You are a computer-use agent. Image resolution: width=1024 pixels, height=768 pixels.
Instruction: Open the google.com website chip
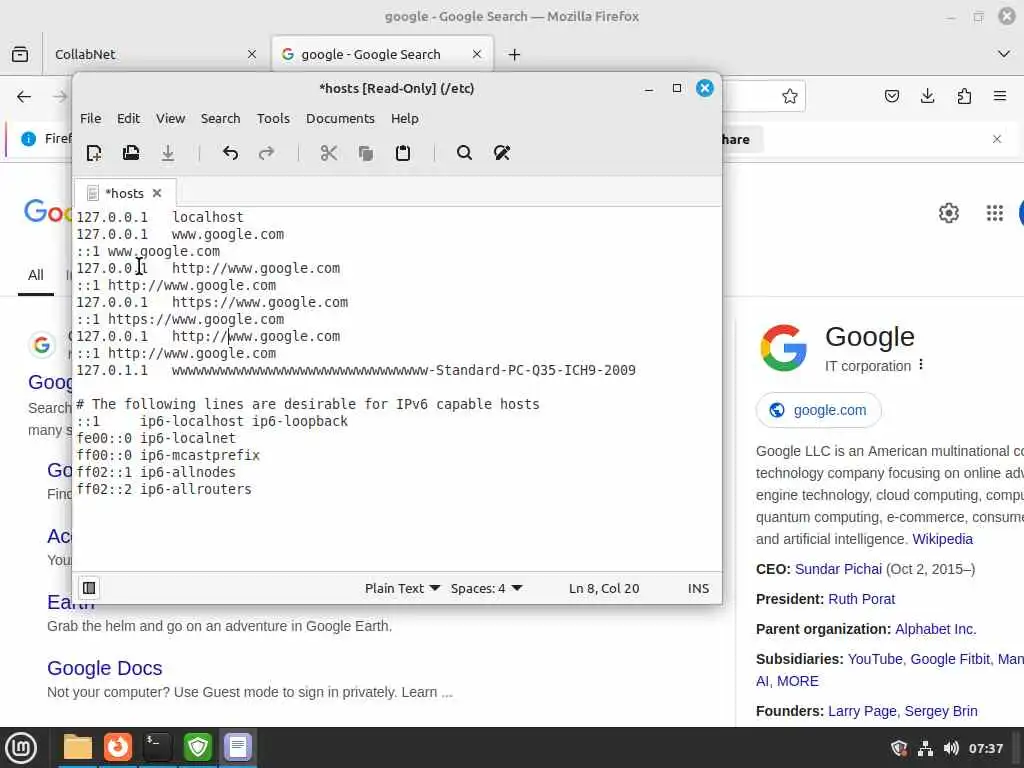tap(818, 410)
